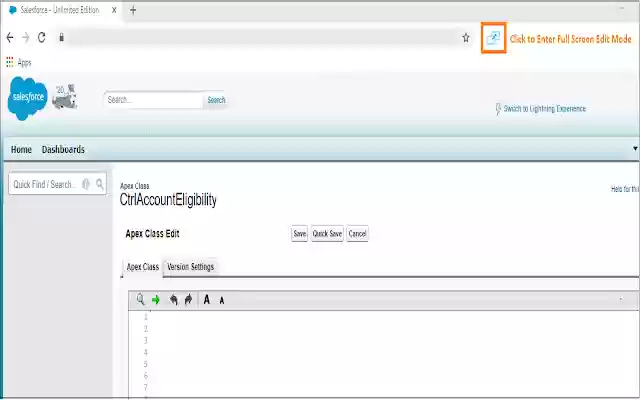Redo the edit in code editor

tap(188, 300)
